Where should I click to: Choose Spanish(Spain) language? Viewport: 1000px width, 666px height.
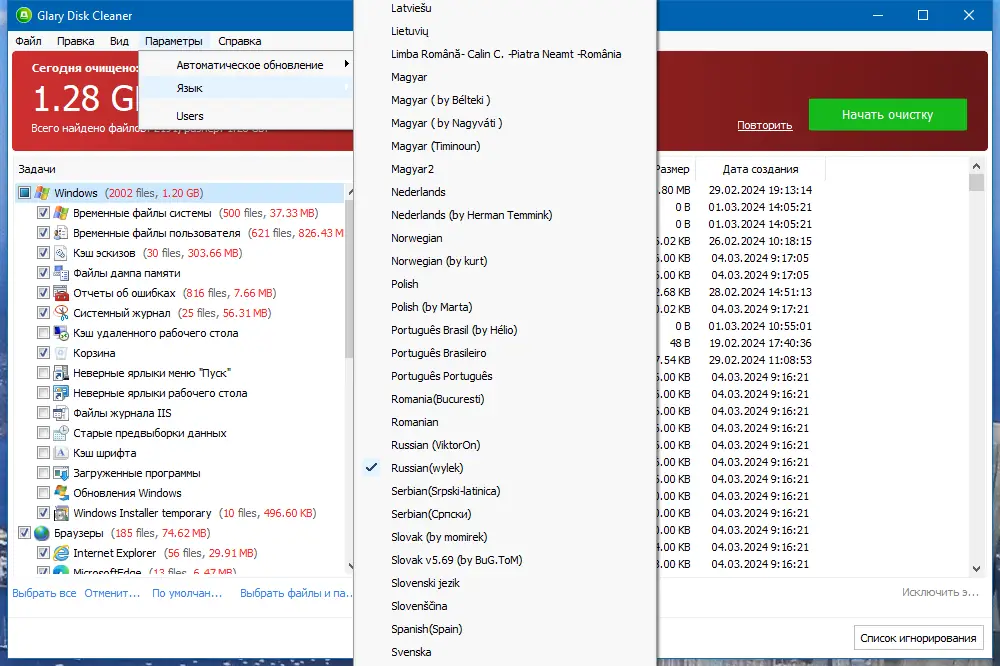(427, 629)
